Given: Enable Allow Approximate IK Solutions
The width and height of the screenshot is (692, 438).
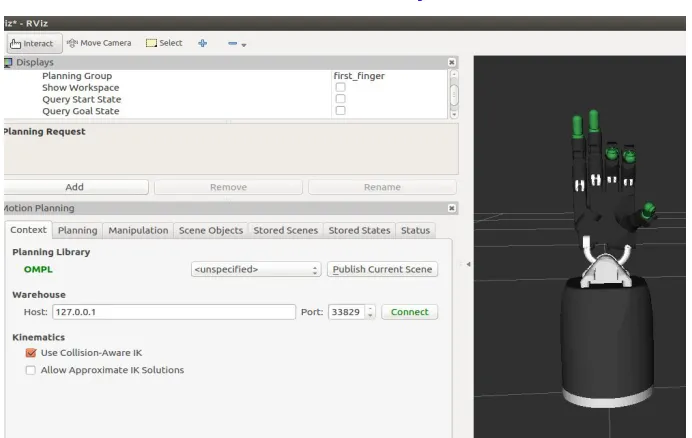Looking at the screenshot, I should (30, 370).
